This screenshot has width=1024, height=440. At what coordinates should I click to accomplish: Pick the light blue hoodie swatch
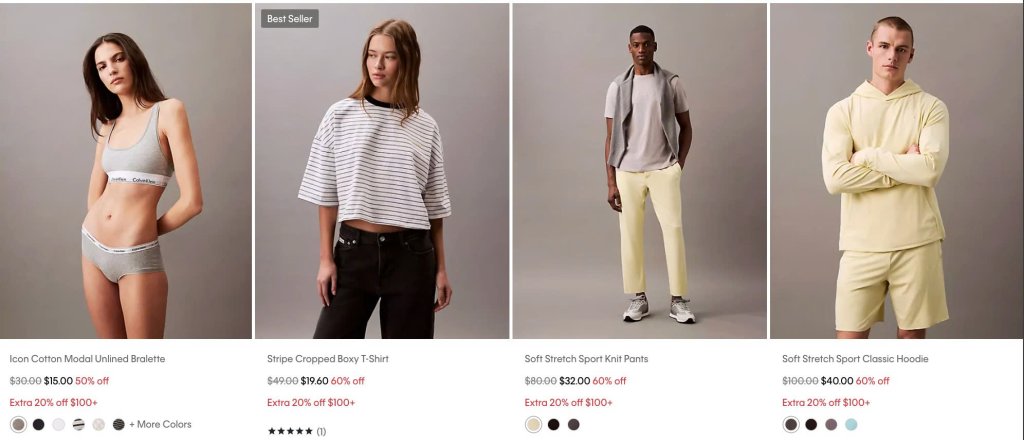click(x=851, y=424)
